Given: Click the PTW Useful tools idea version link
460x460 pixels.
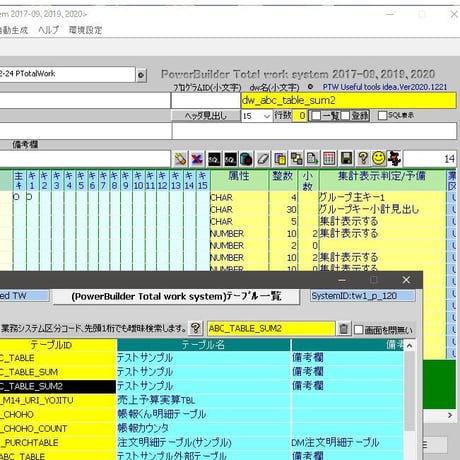Looking at the screenshot, I should (385, 87).
